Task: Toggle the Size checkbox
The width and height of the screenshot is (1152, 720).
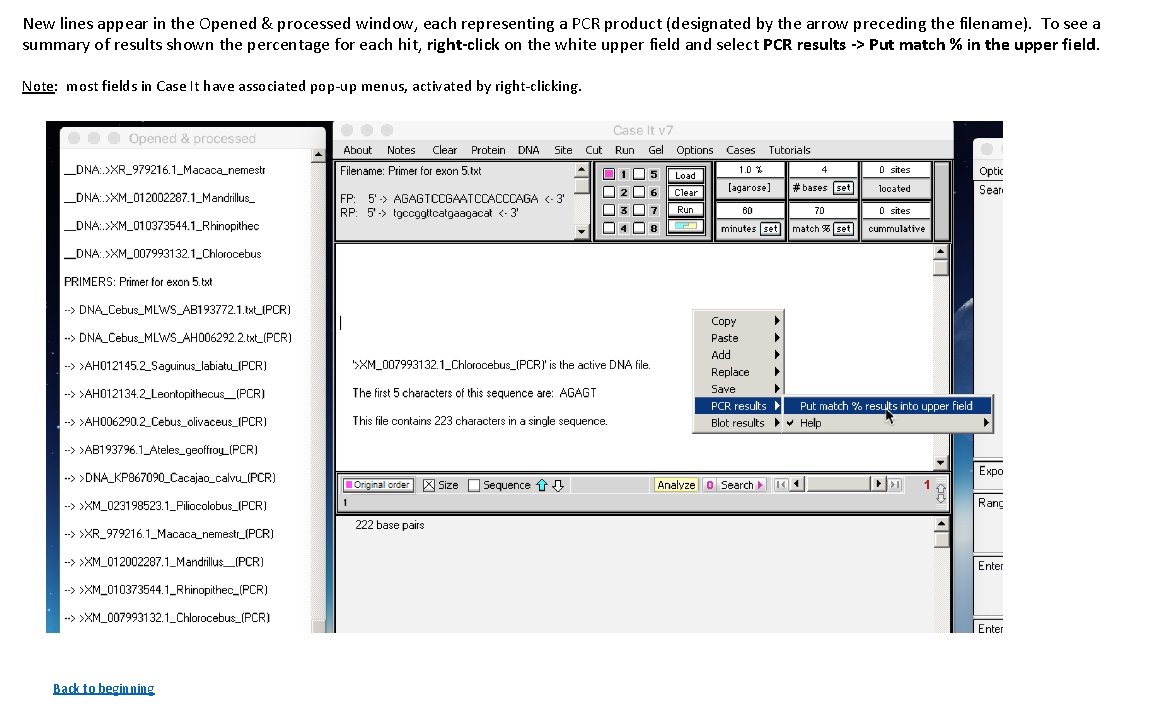Action: point(429,485)
